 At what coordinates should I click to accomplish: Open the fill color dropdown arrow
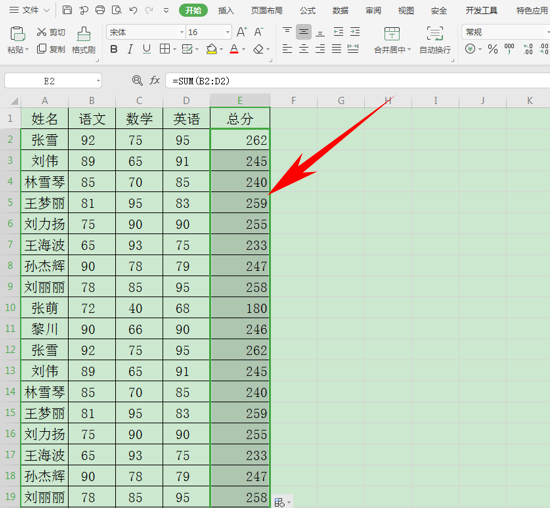(221, 49)
